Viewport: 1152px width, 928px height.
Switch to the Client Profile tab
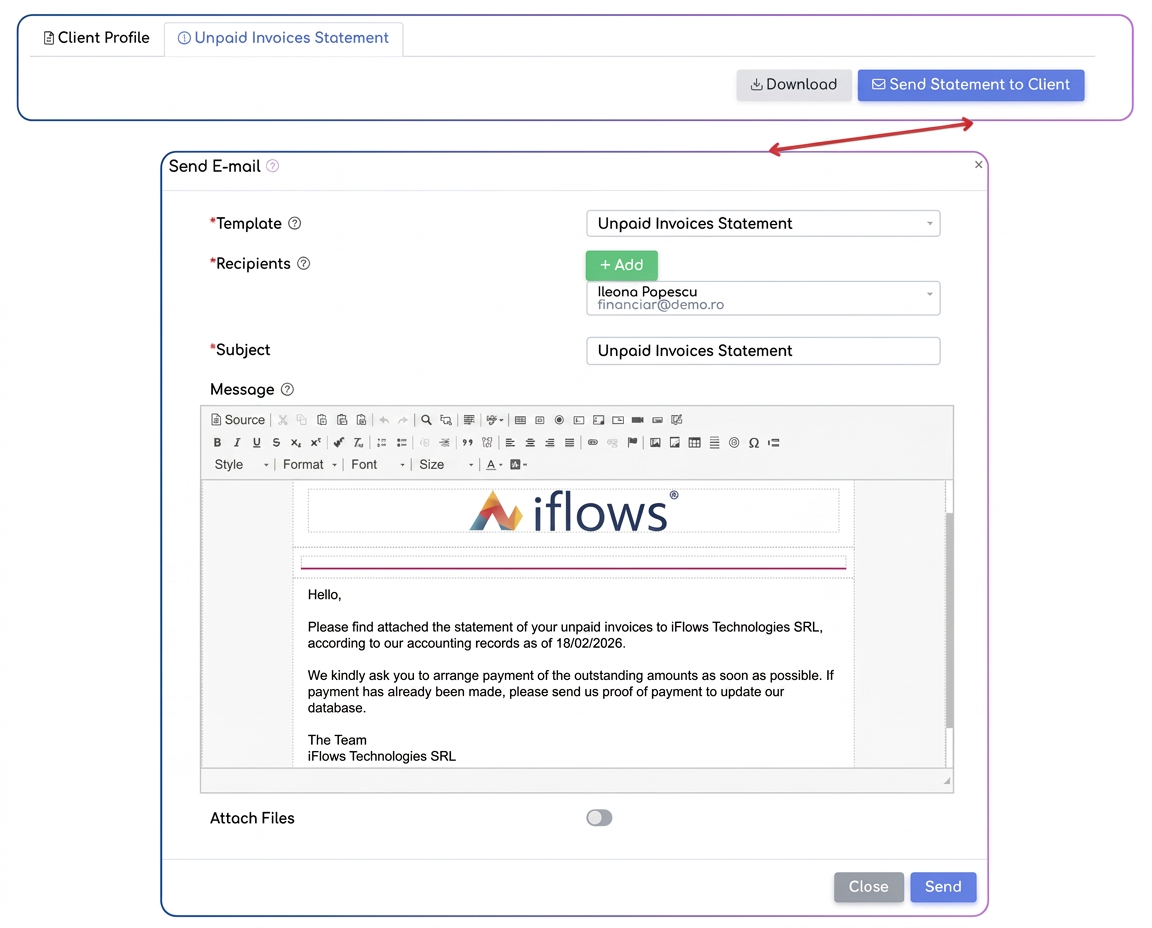pos(96,37)
